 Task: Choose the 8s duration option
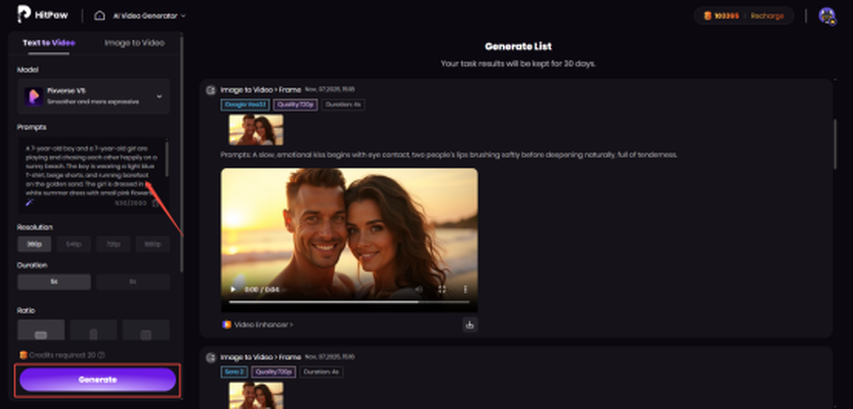pyautogui.click(x=133, y=282)
